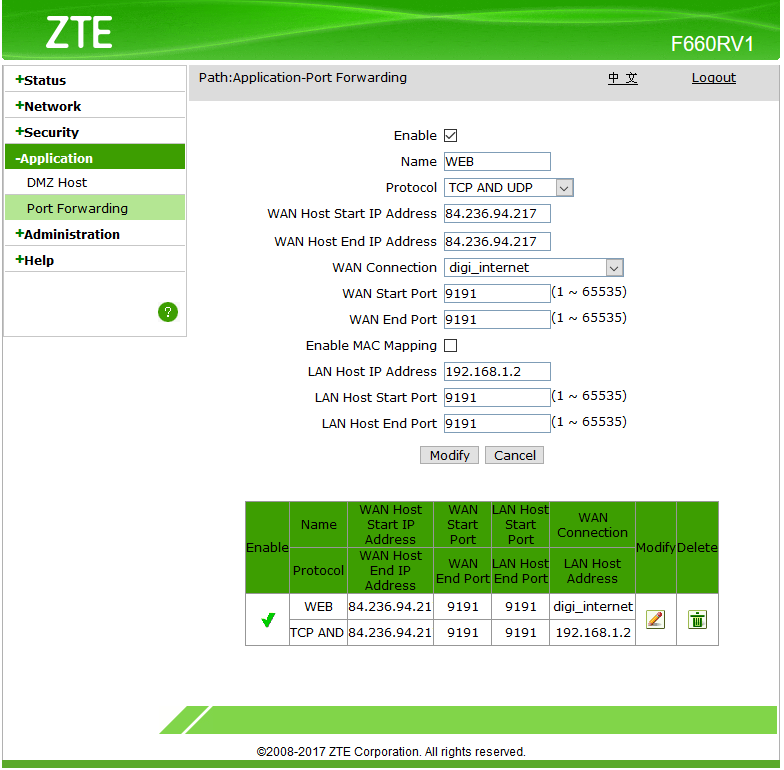This screenshot has height=770, width=784.
Task: Click the Logout link
Action: pos(714,78)
